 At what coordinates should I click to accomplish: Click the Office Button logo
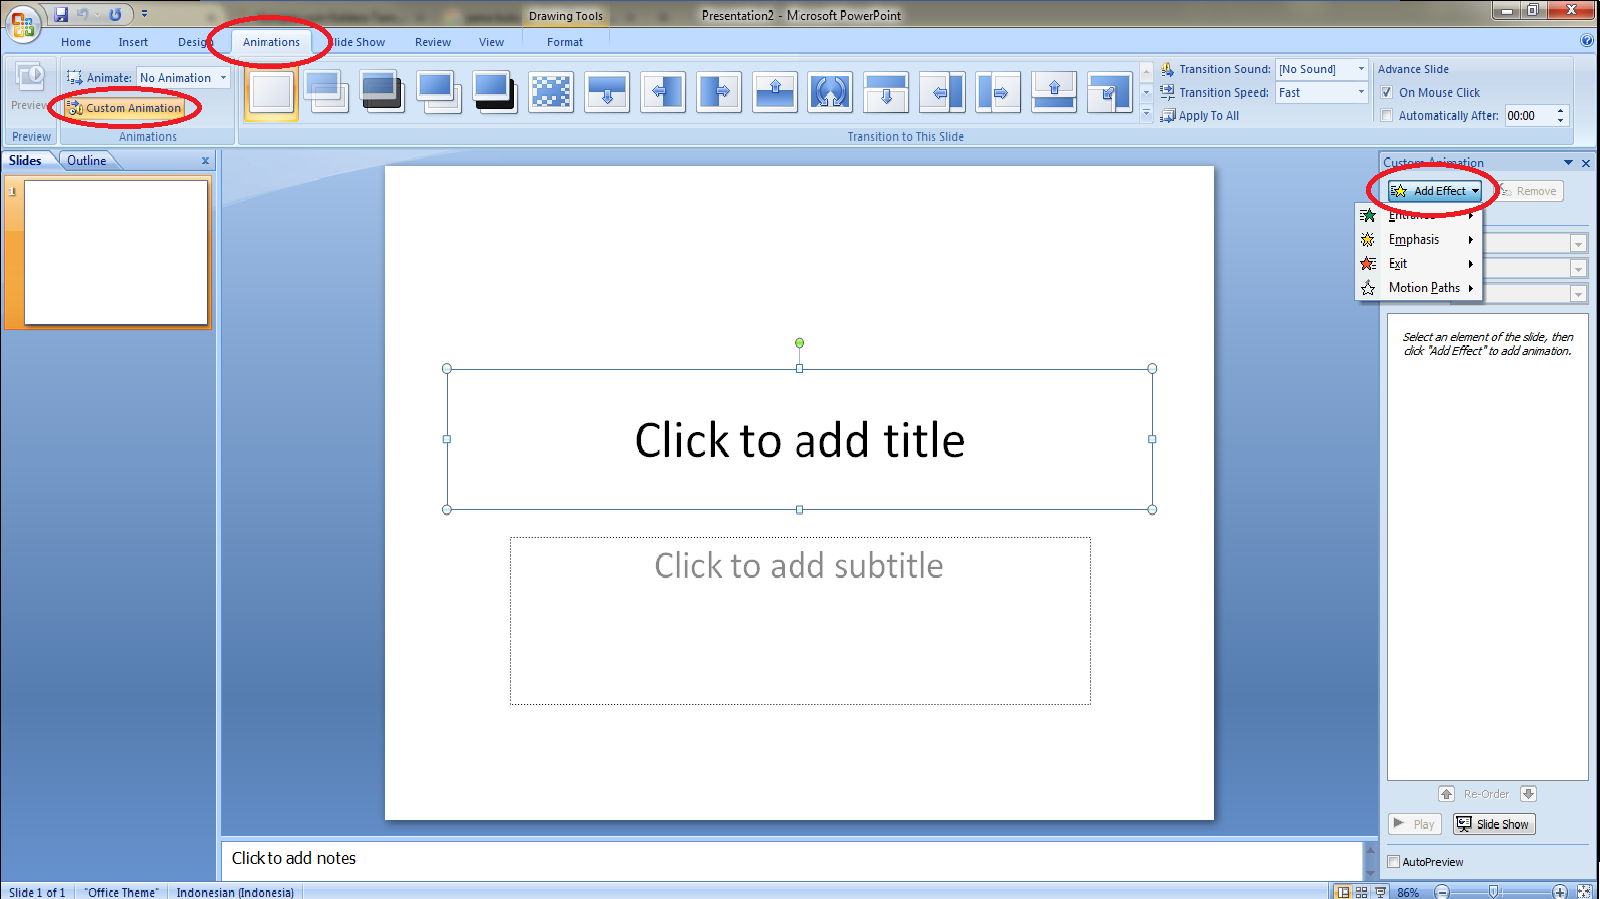(22, 24)
